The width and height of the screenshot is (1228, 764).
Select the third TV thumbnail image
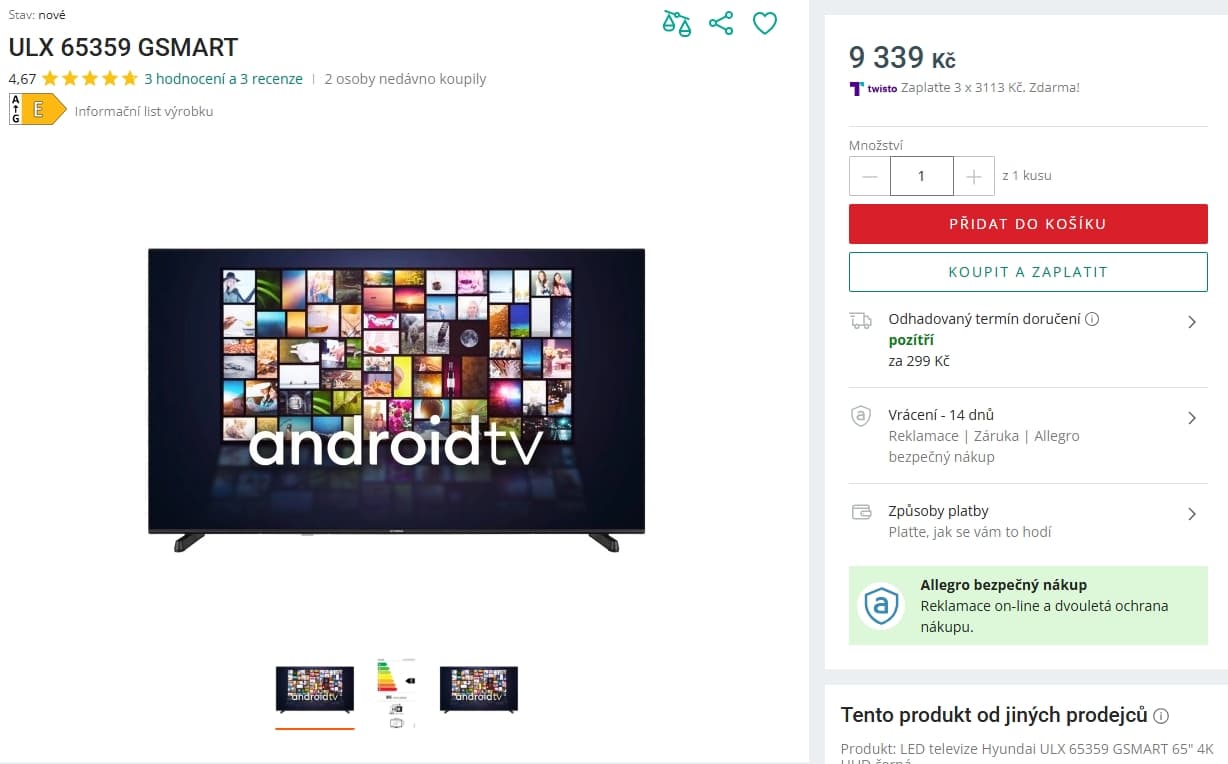[x=479, y=690]
